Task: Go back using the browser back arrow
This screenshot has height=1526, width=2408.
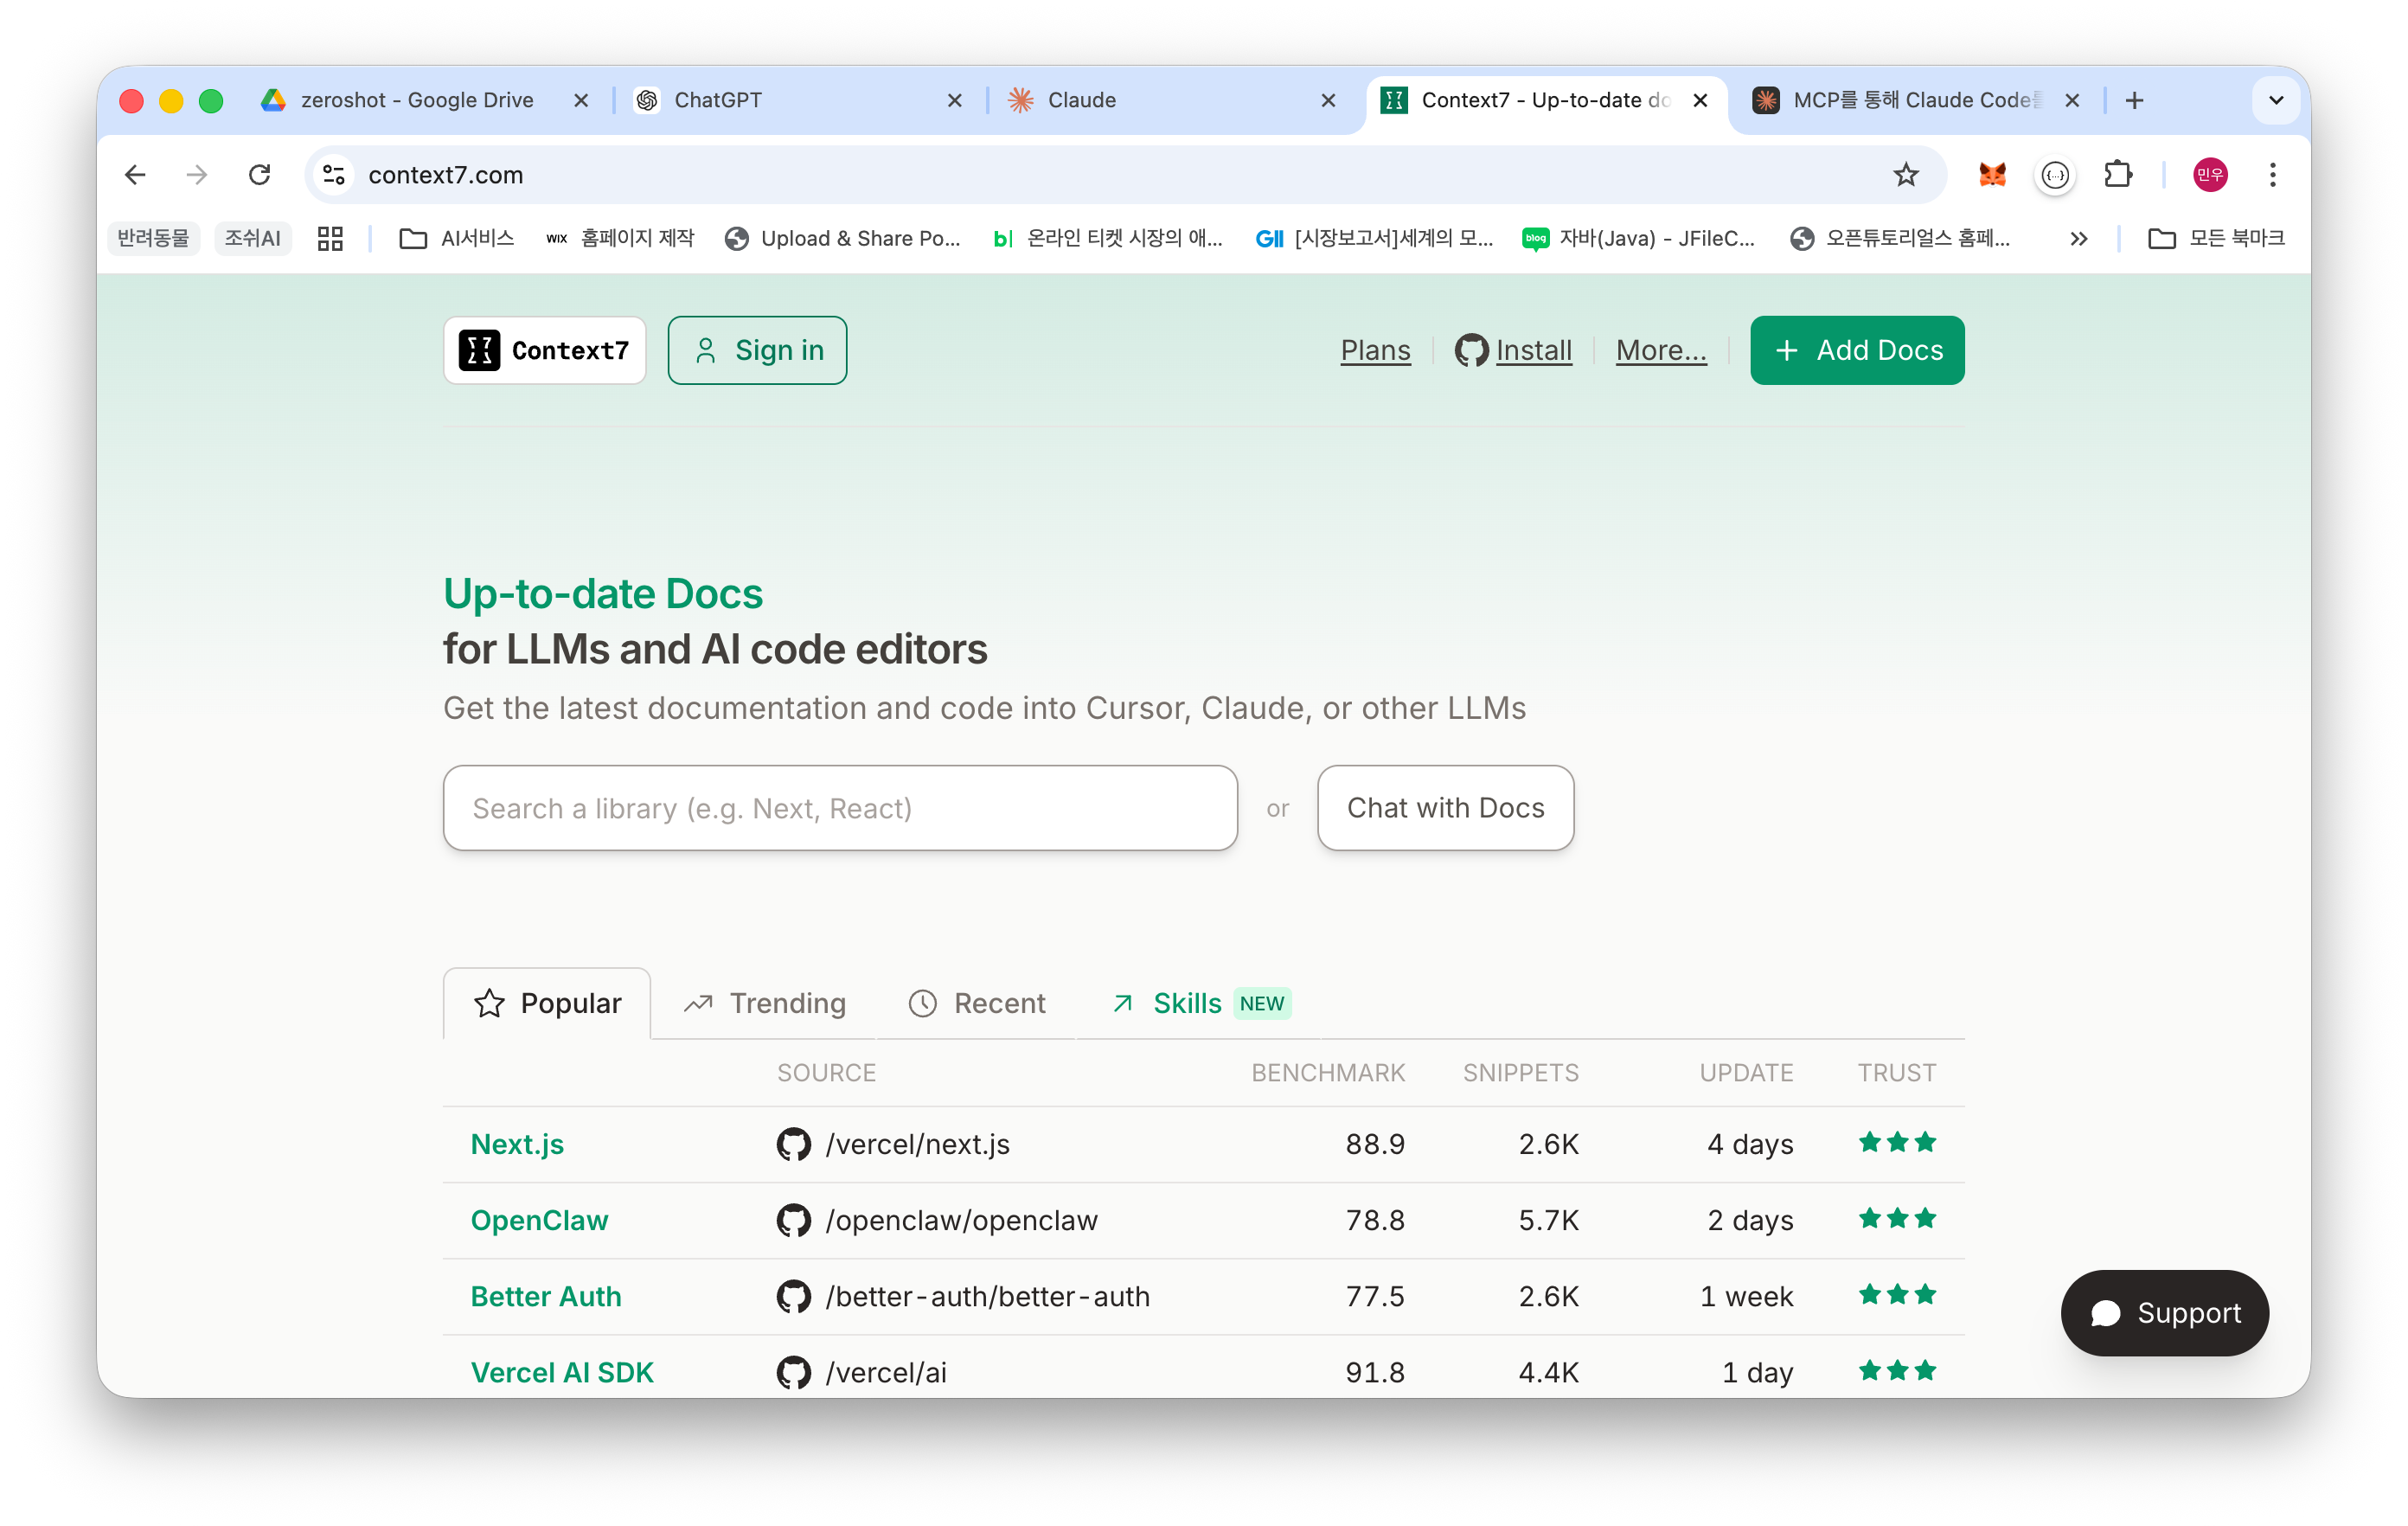Action: click(x=136, y=175)
